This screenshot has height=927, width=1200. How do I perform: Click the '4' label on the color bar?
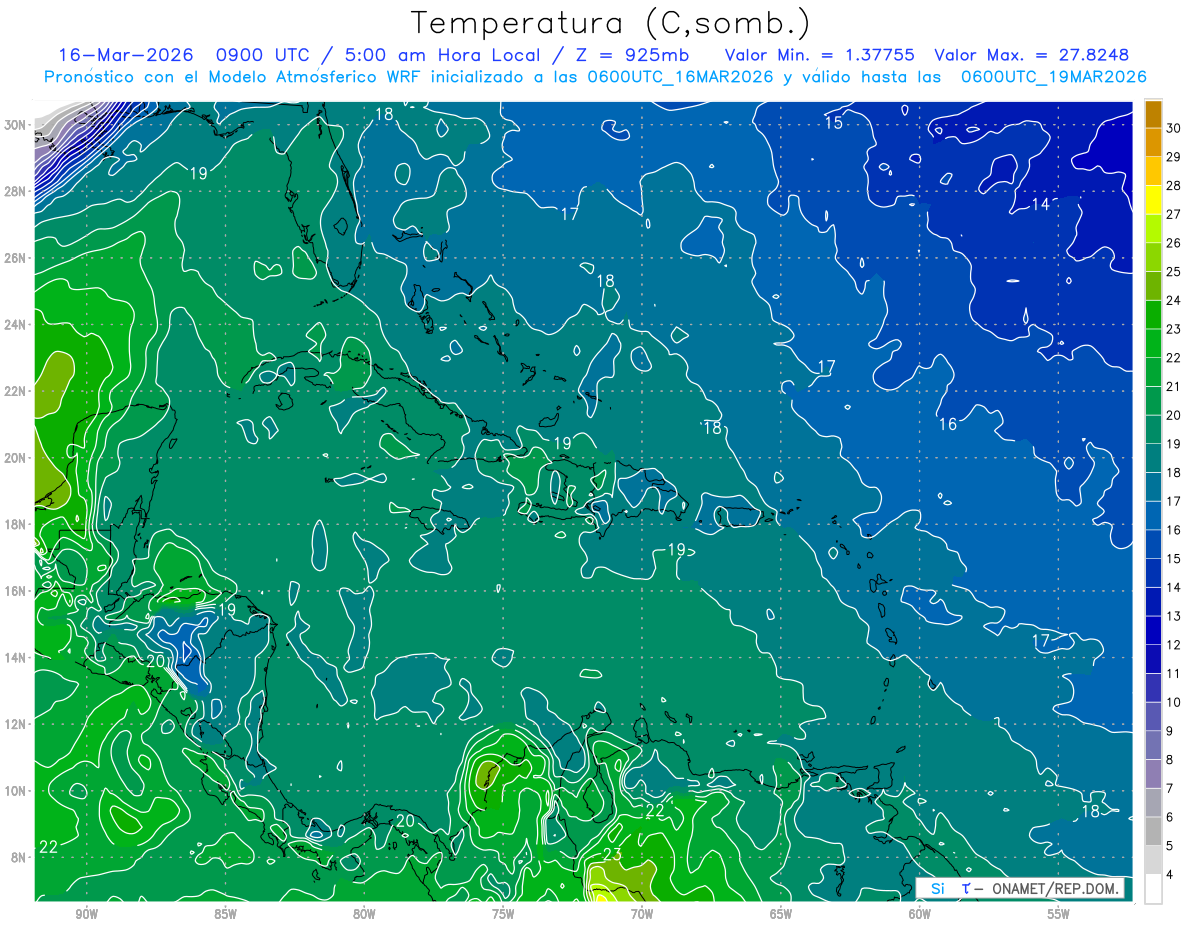(x=1170, y=875)
